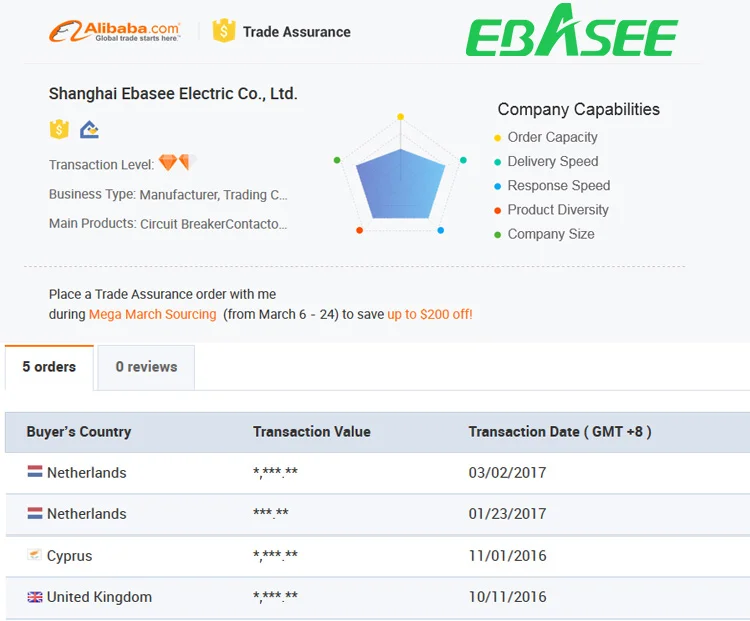Click the Netherlands flag in first order row
The height and width of the screenshot is (621, 750).
[35, 472]
